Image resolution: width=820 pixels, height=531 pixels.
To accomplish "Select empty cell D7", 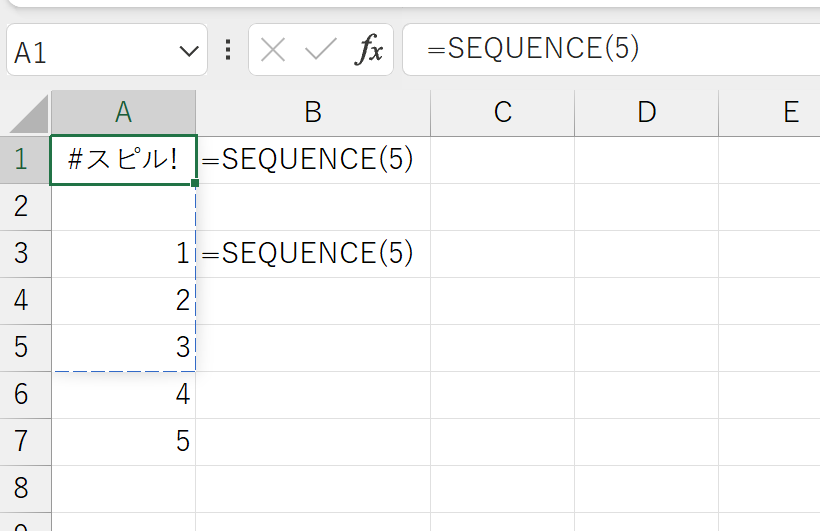I will tap(647, 442).
